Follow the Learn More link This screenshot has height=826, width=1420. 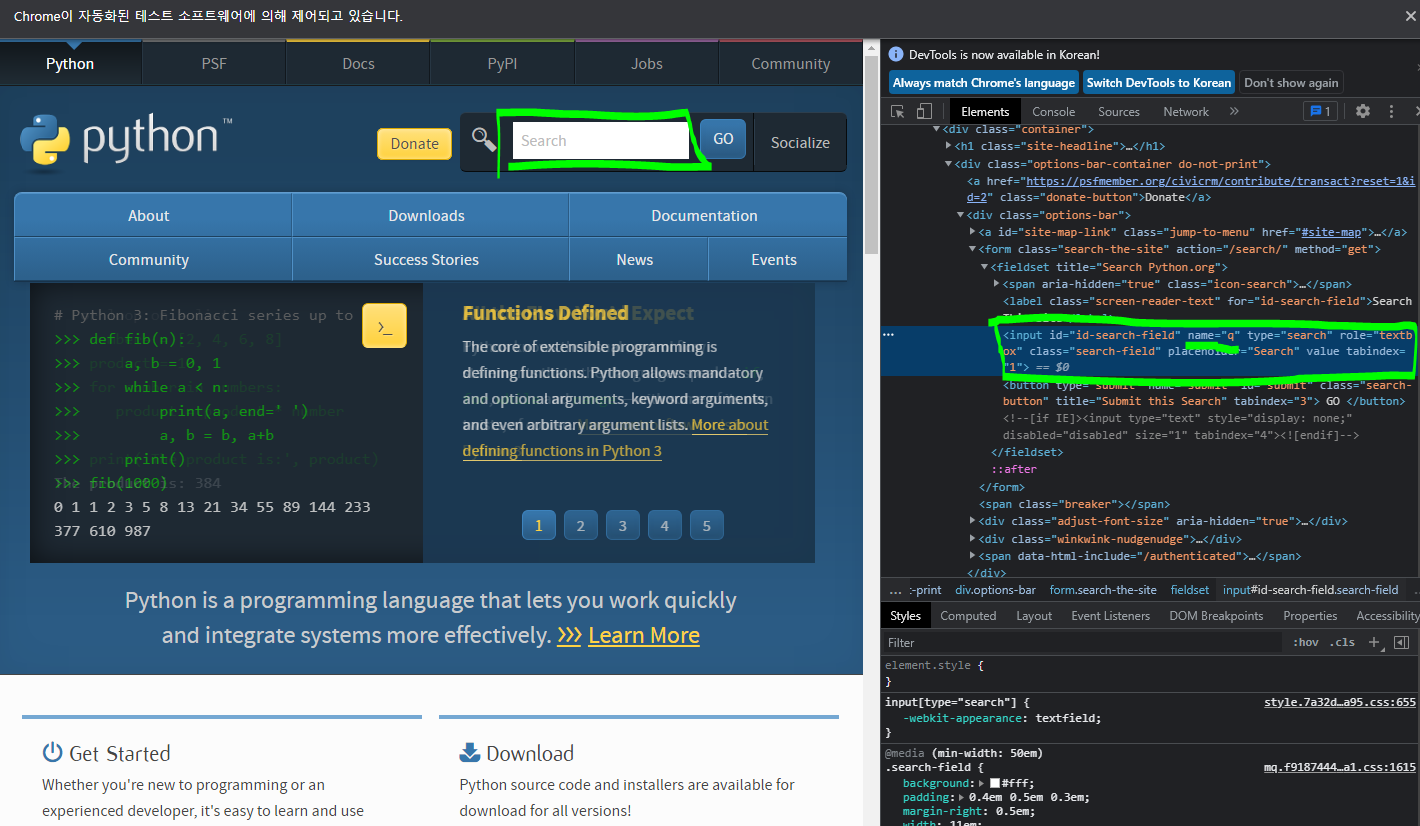tap(643, 635)
